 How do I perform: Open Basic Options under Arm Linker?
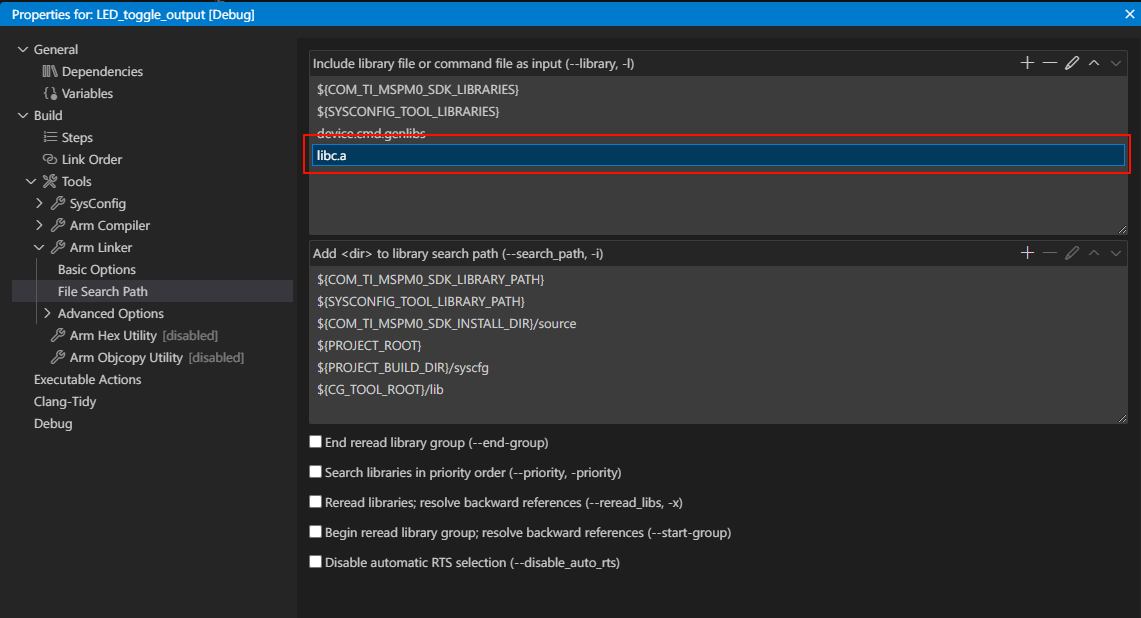[96, 269]
